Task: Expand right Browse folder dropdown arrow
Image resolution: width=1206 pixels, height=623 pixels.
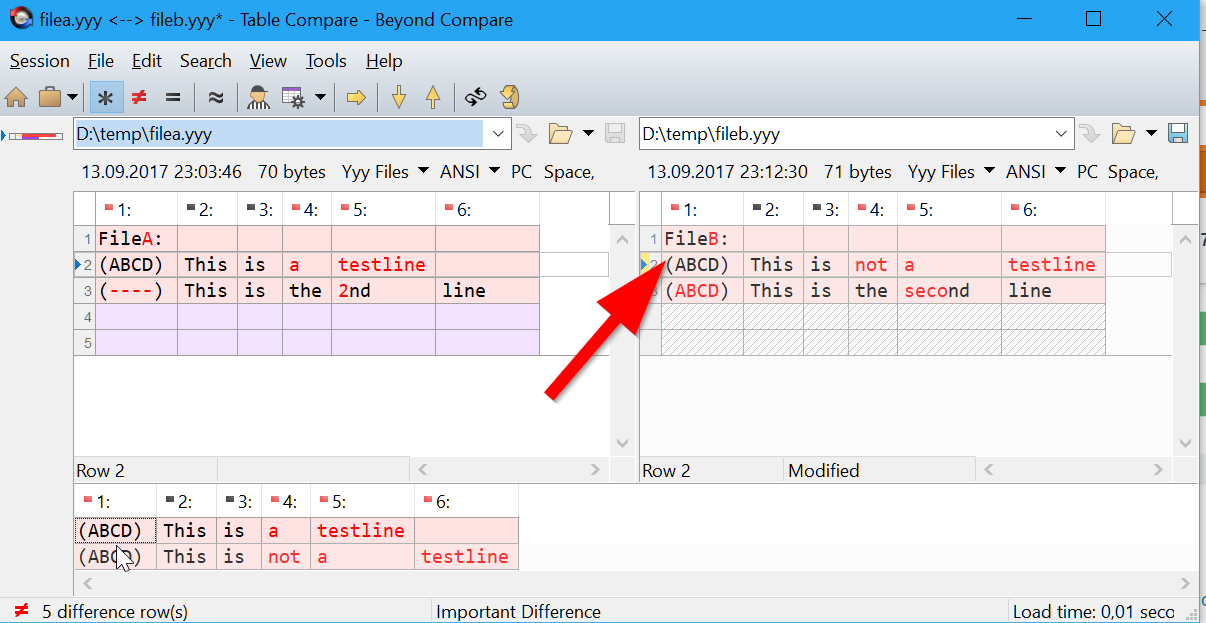Action: pyautogui.click(x=1152, y=134)
